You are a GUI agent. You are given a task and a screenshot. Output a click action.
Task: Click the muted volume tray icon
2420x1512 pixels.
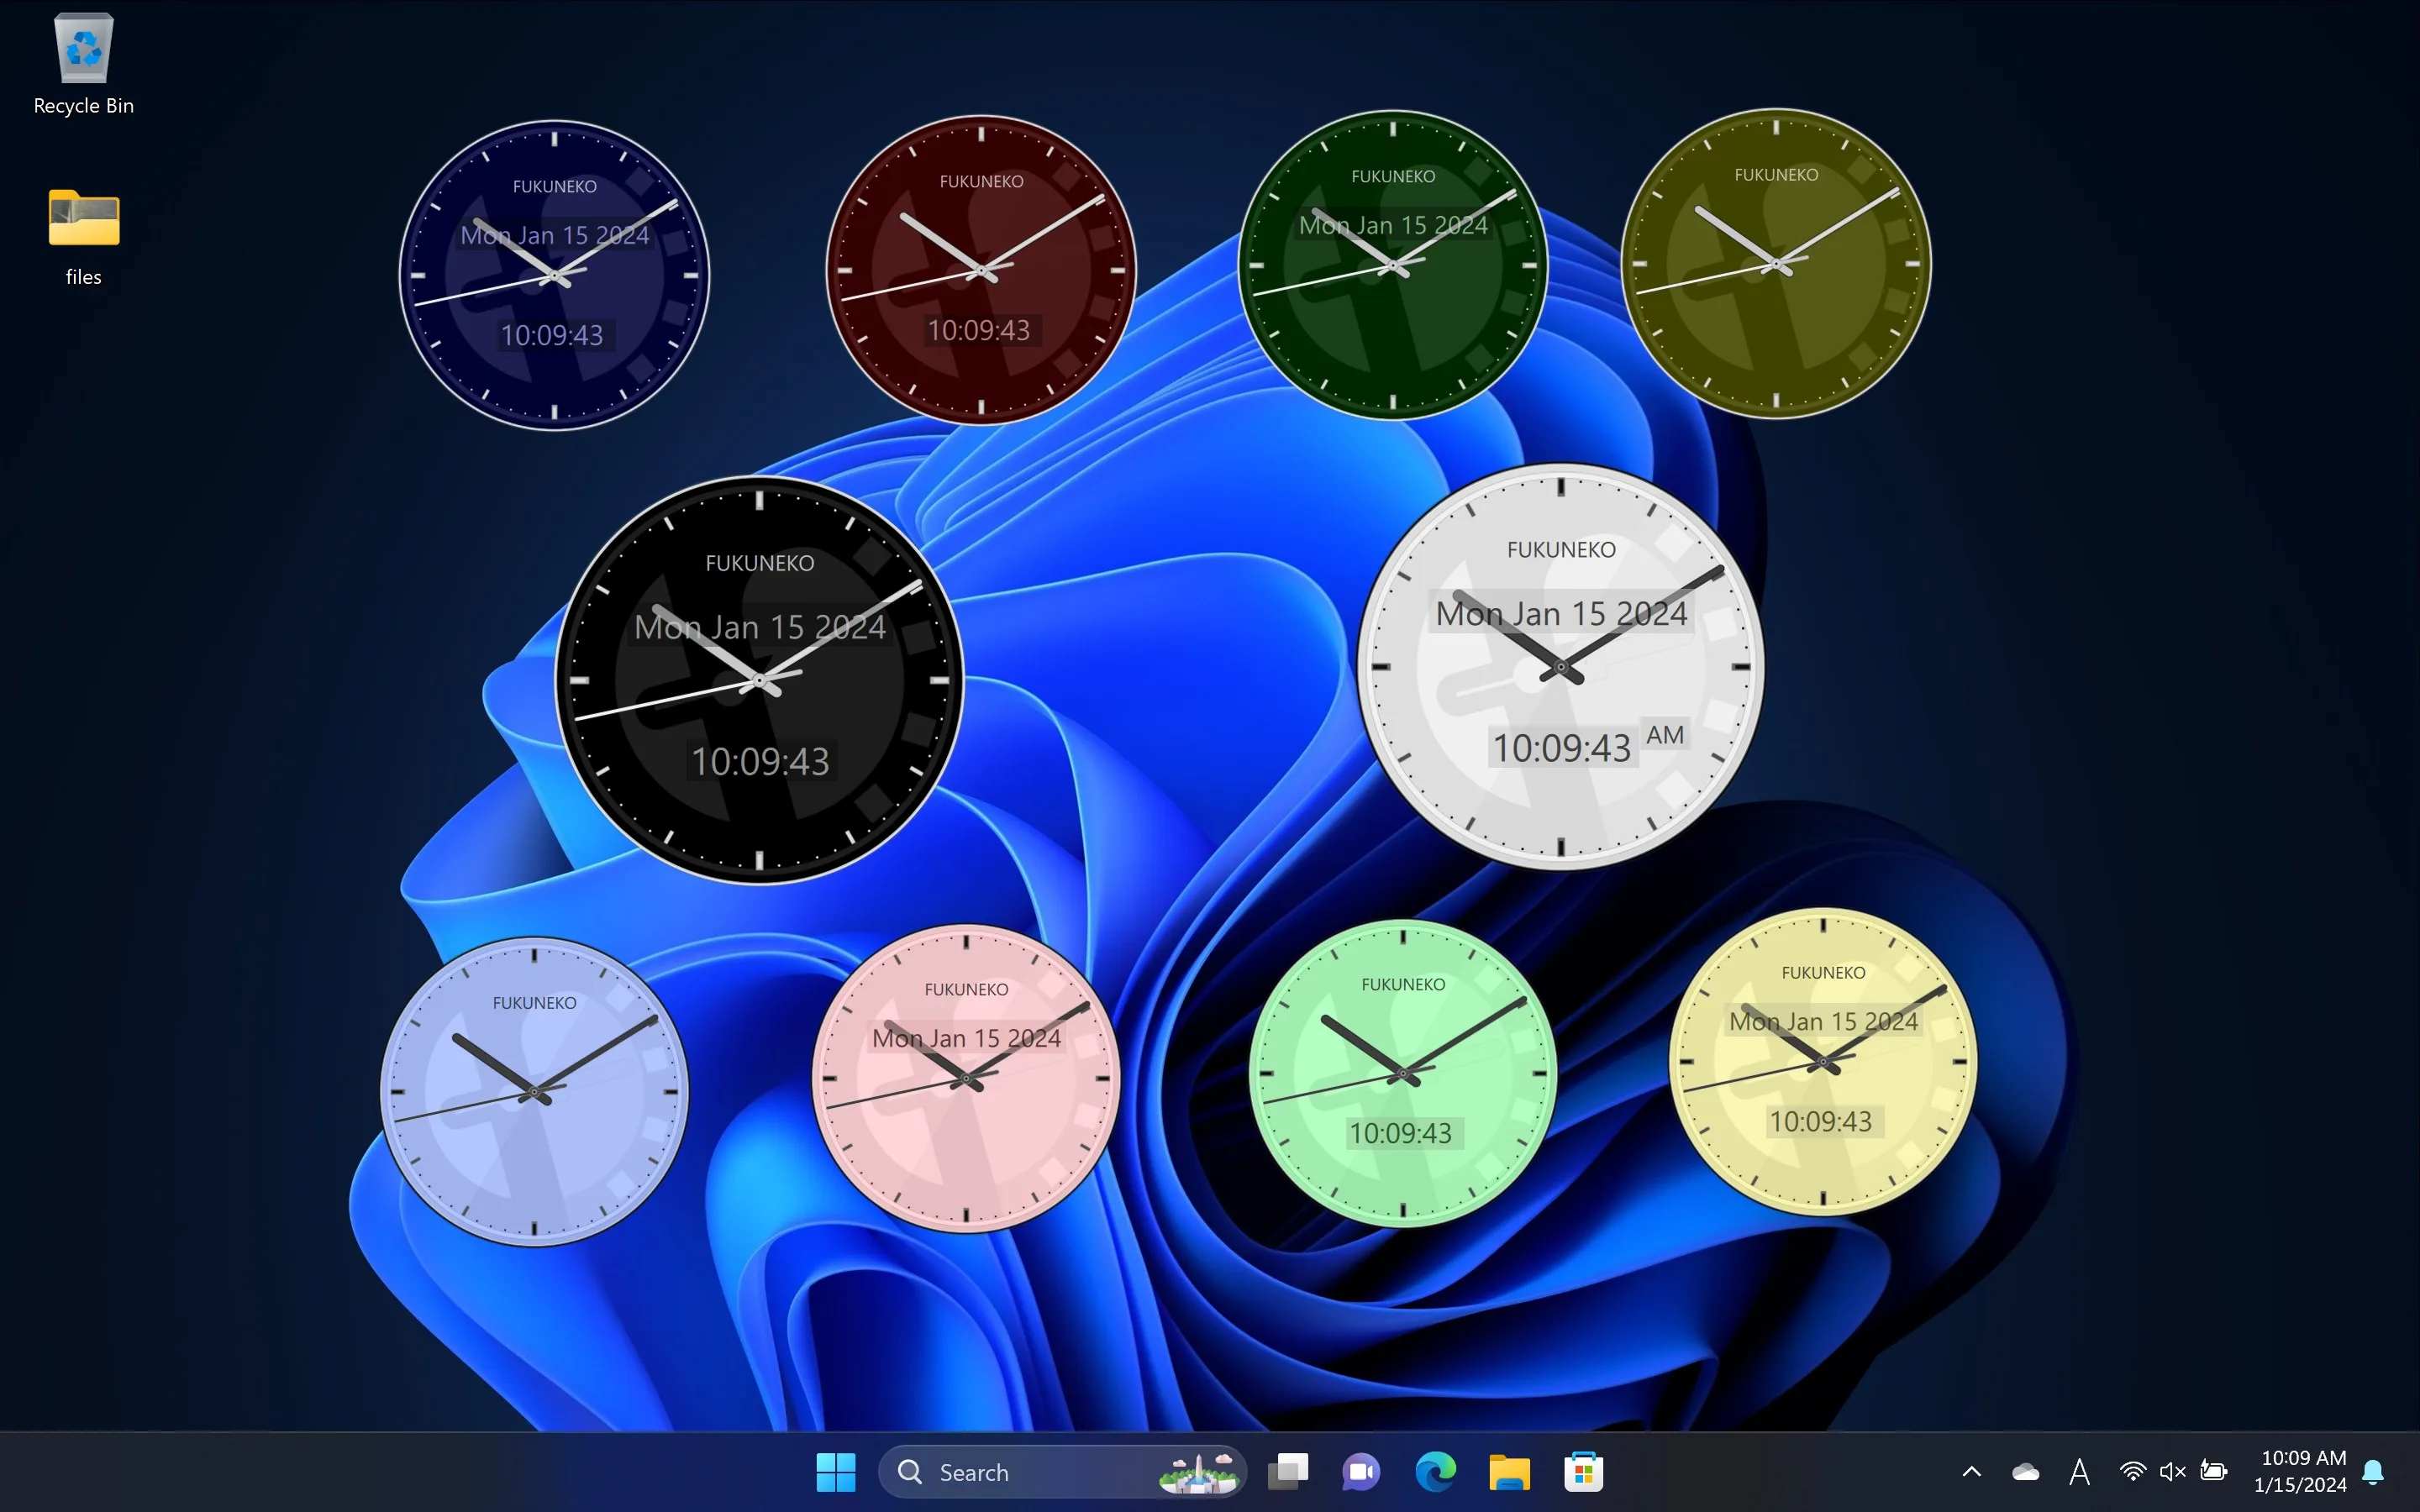(x=2172, y=1472)
